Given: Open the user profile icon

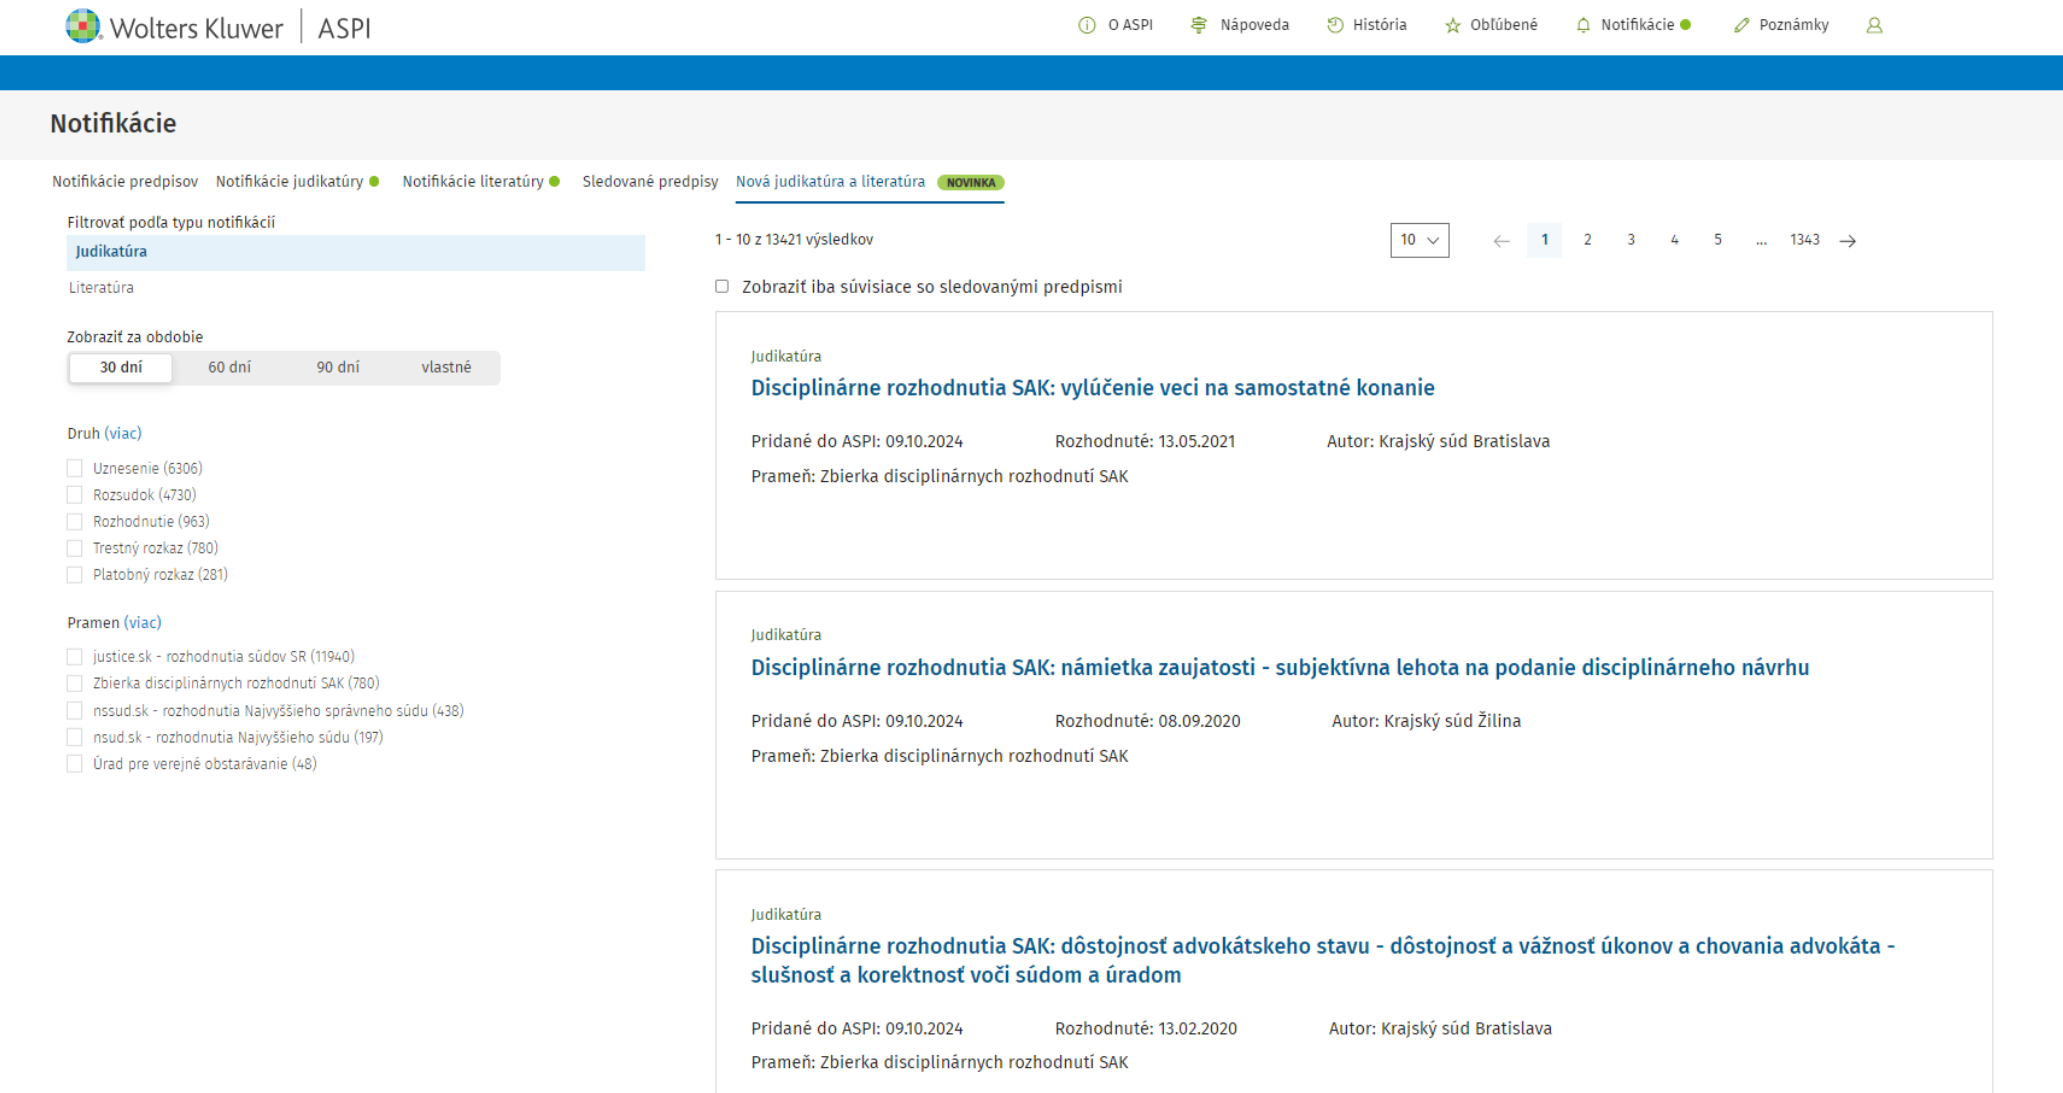Looking at the screenshot, I should [x=1874, y=25].
